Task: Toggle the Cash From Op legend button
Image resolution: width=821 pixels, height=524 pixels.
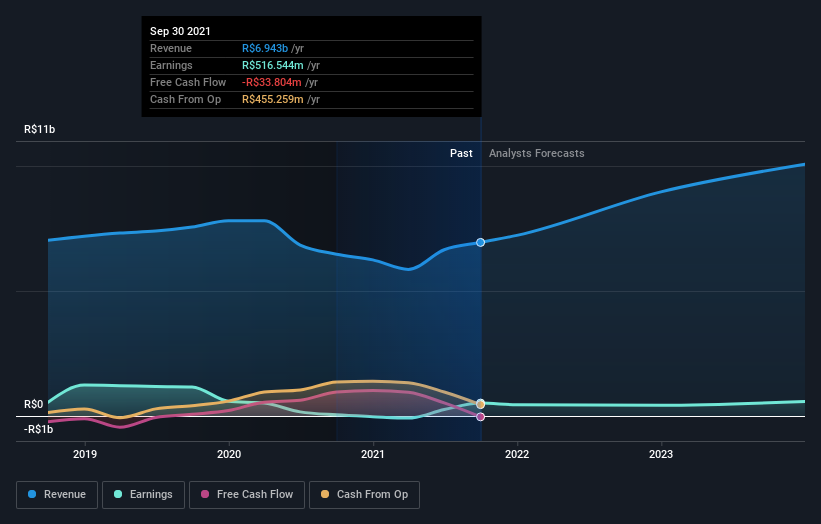Action: [x=364, y=495]
